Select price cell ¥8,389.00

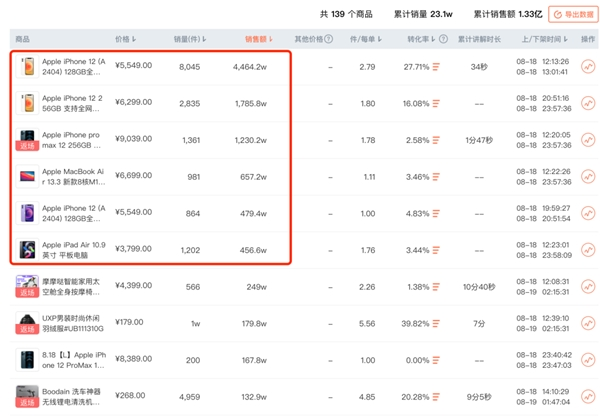click(x=134, y=359)
